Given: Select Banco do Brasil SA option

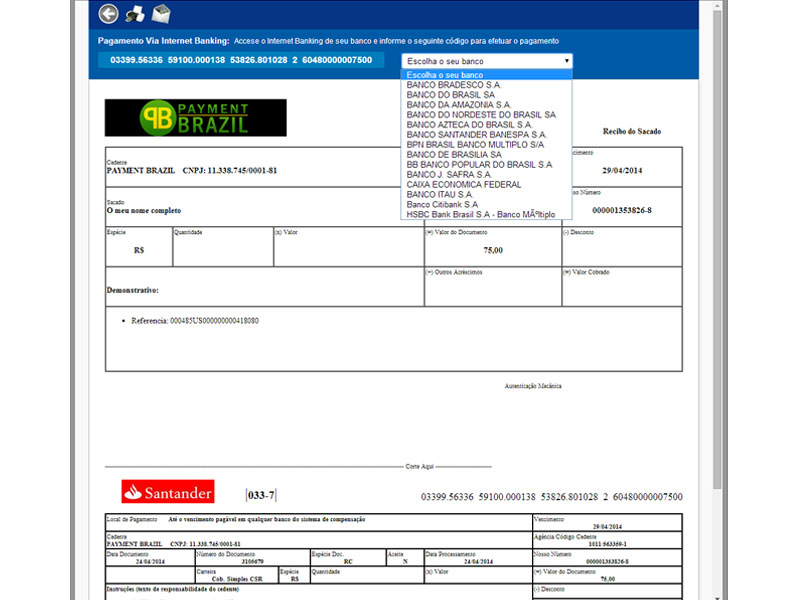Looking at the screenshot, I should pos(450,95).
